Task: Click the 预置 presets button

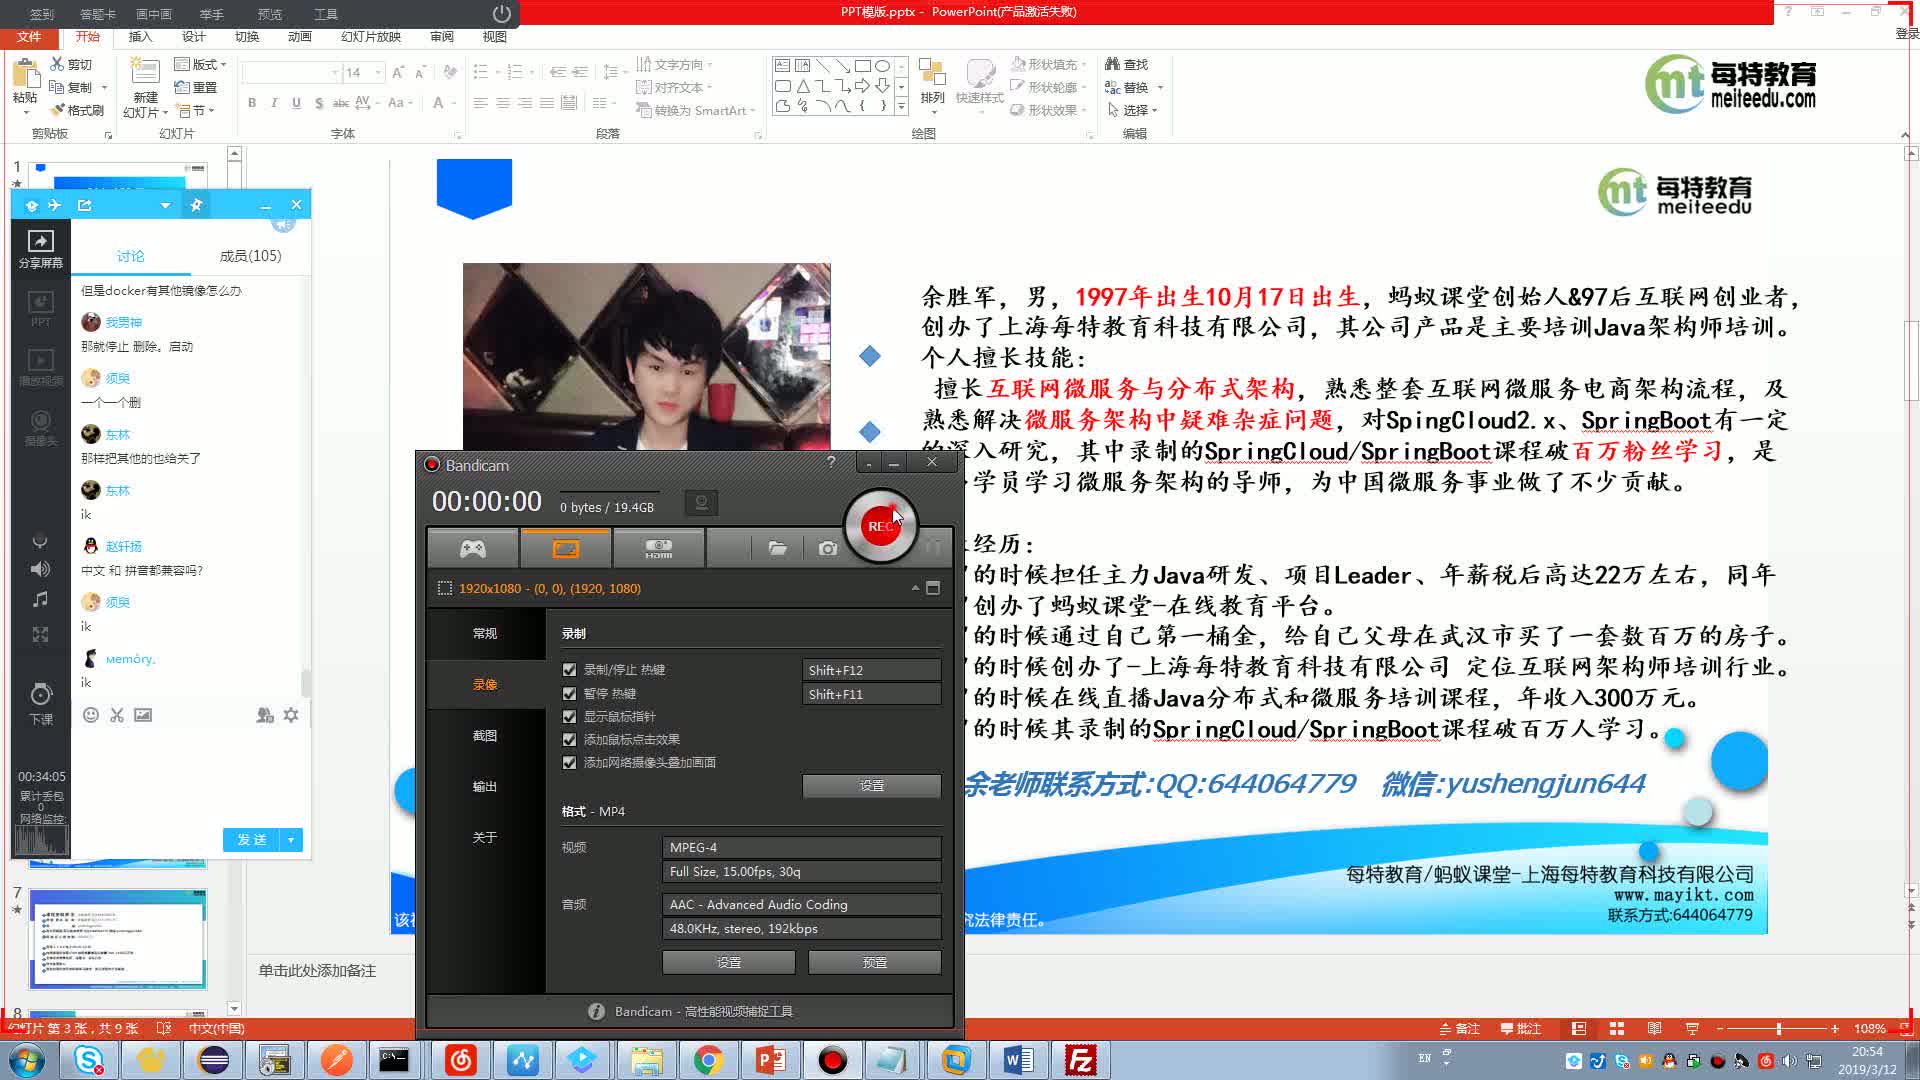Action: click(x=874, y=962)
